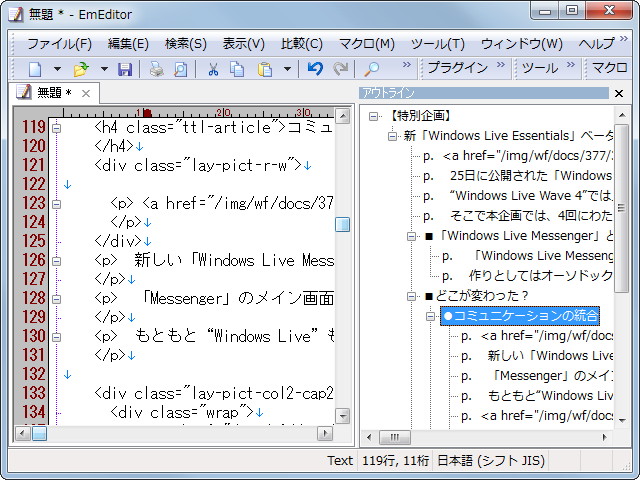Click the Undo arrow icon
Screen dimensions: 640x480
coord(315,68)
